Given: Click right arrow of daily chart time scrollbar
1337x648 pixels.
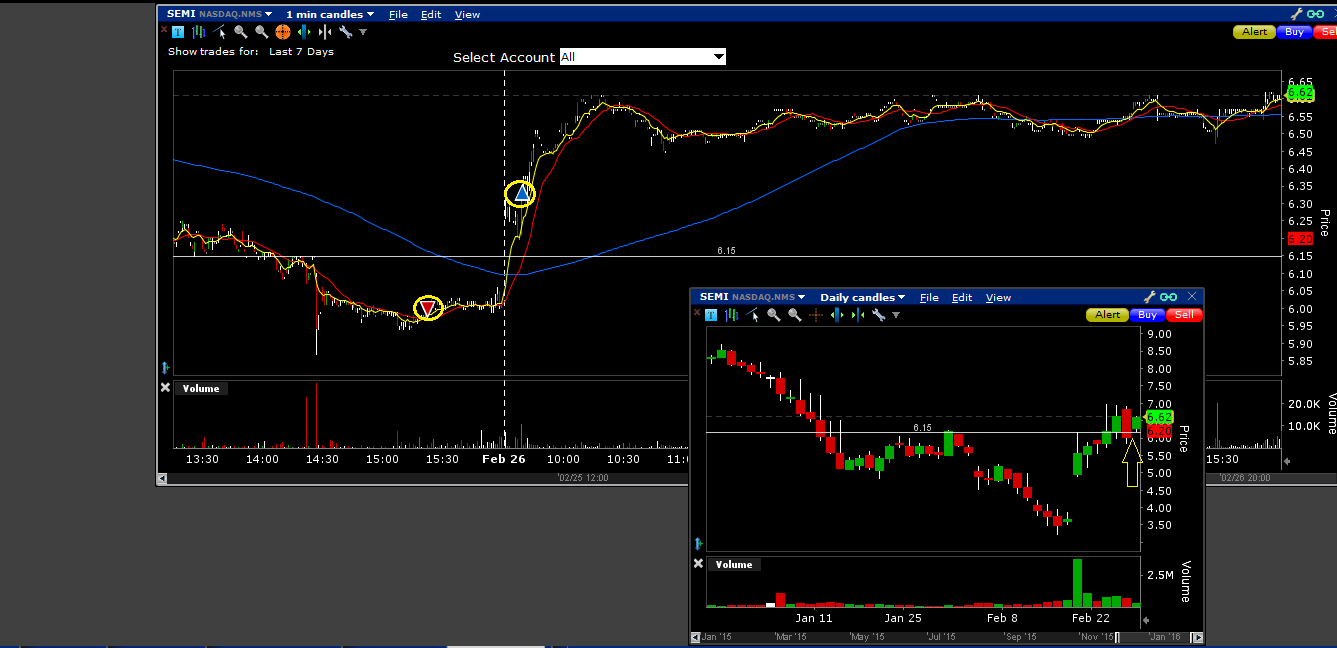Looking at the screenshot, I should [x=1197, y=638].
